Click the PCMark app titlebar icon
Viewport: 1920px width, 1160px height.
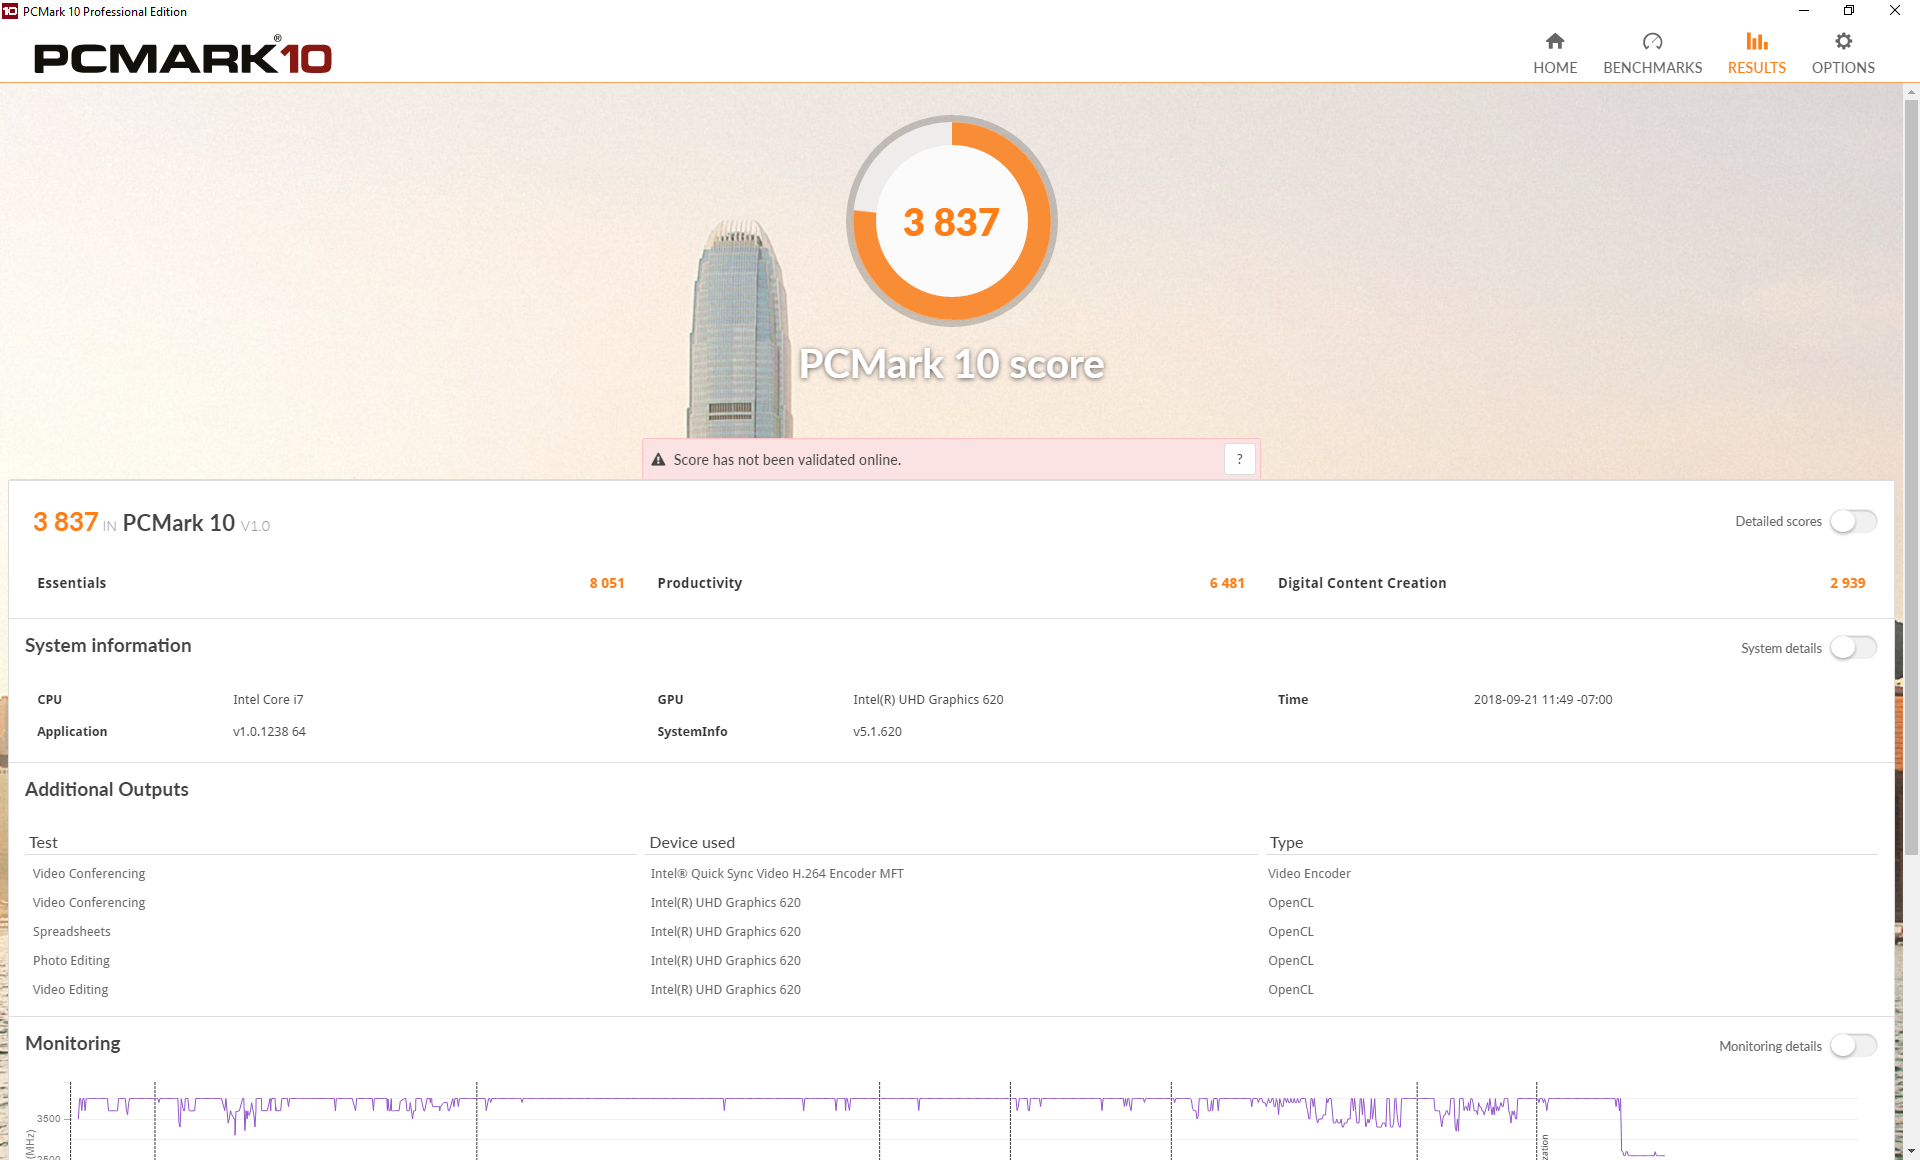pyautogui.click(x=10, y=11)
